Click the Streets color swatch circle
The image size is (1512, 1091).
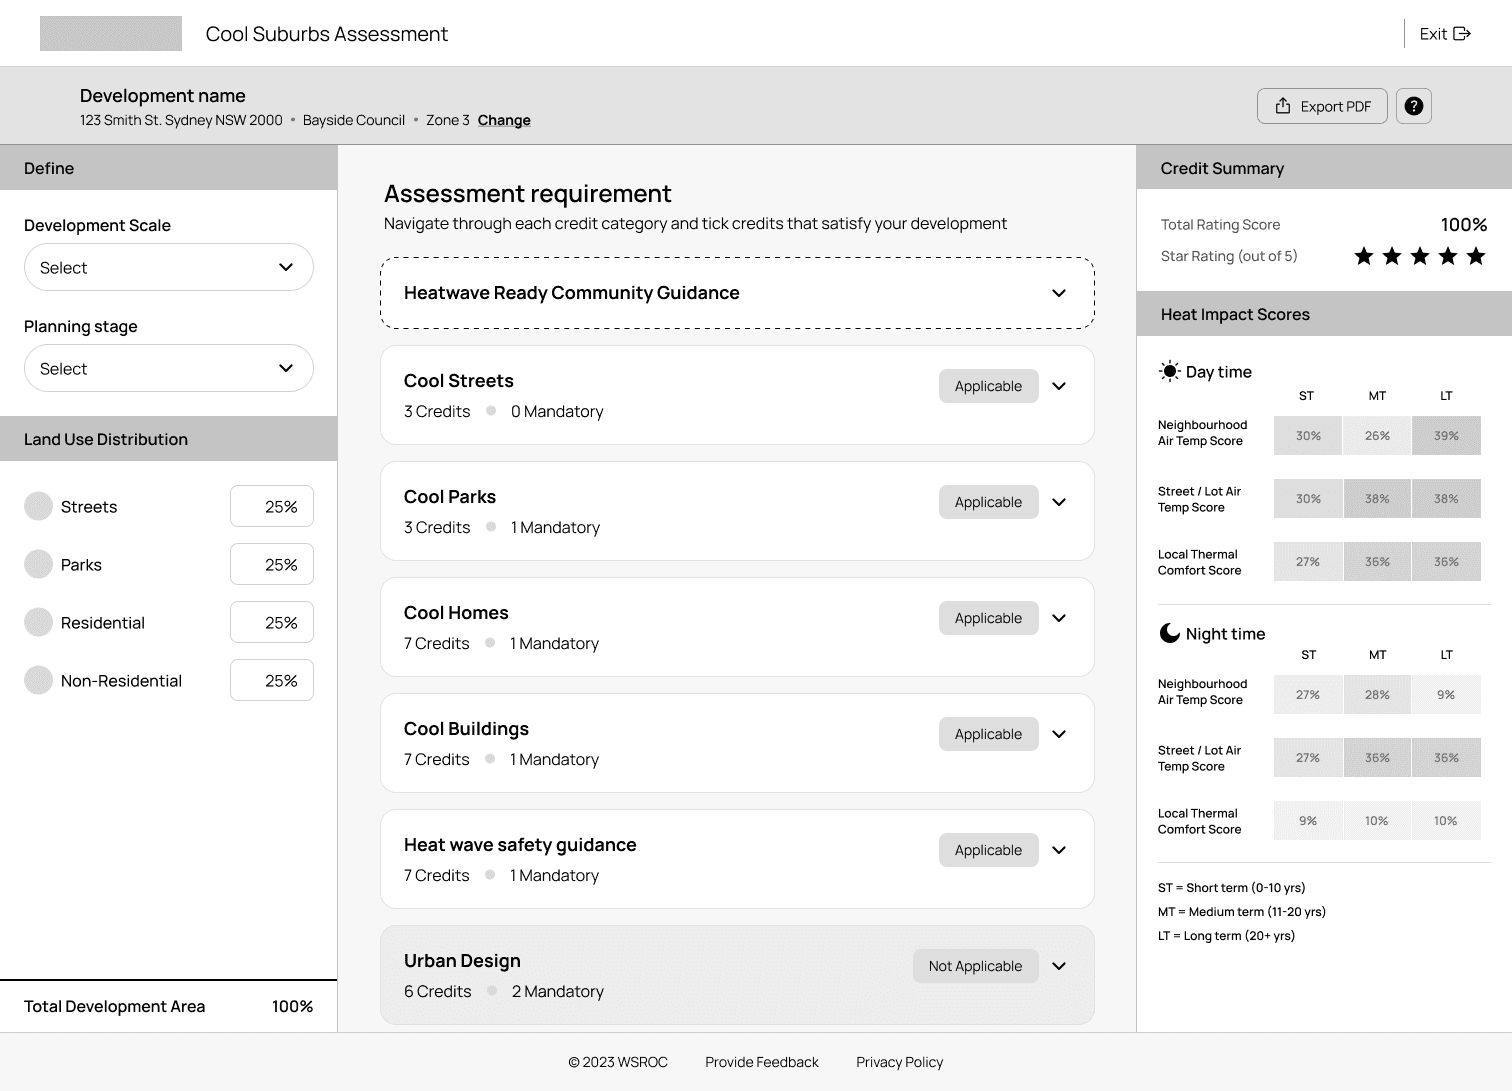(38, 507)
